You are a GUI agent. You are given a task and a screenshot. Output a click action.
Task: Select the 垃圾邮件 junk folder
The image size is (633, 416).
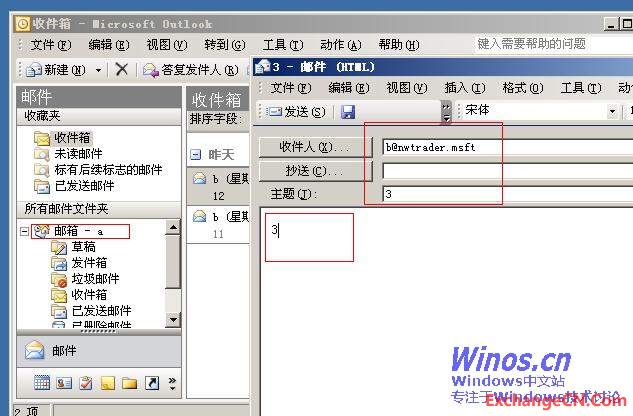[95, 279]
